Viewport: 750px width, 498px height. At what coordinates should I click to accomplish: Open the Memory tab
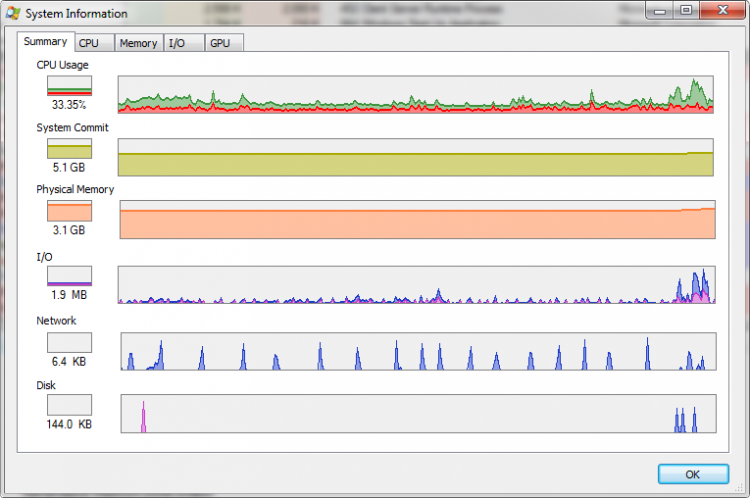tap(139, 43)
